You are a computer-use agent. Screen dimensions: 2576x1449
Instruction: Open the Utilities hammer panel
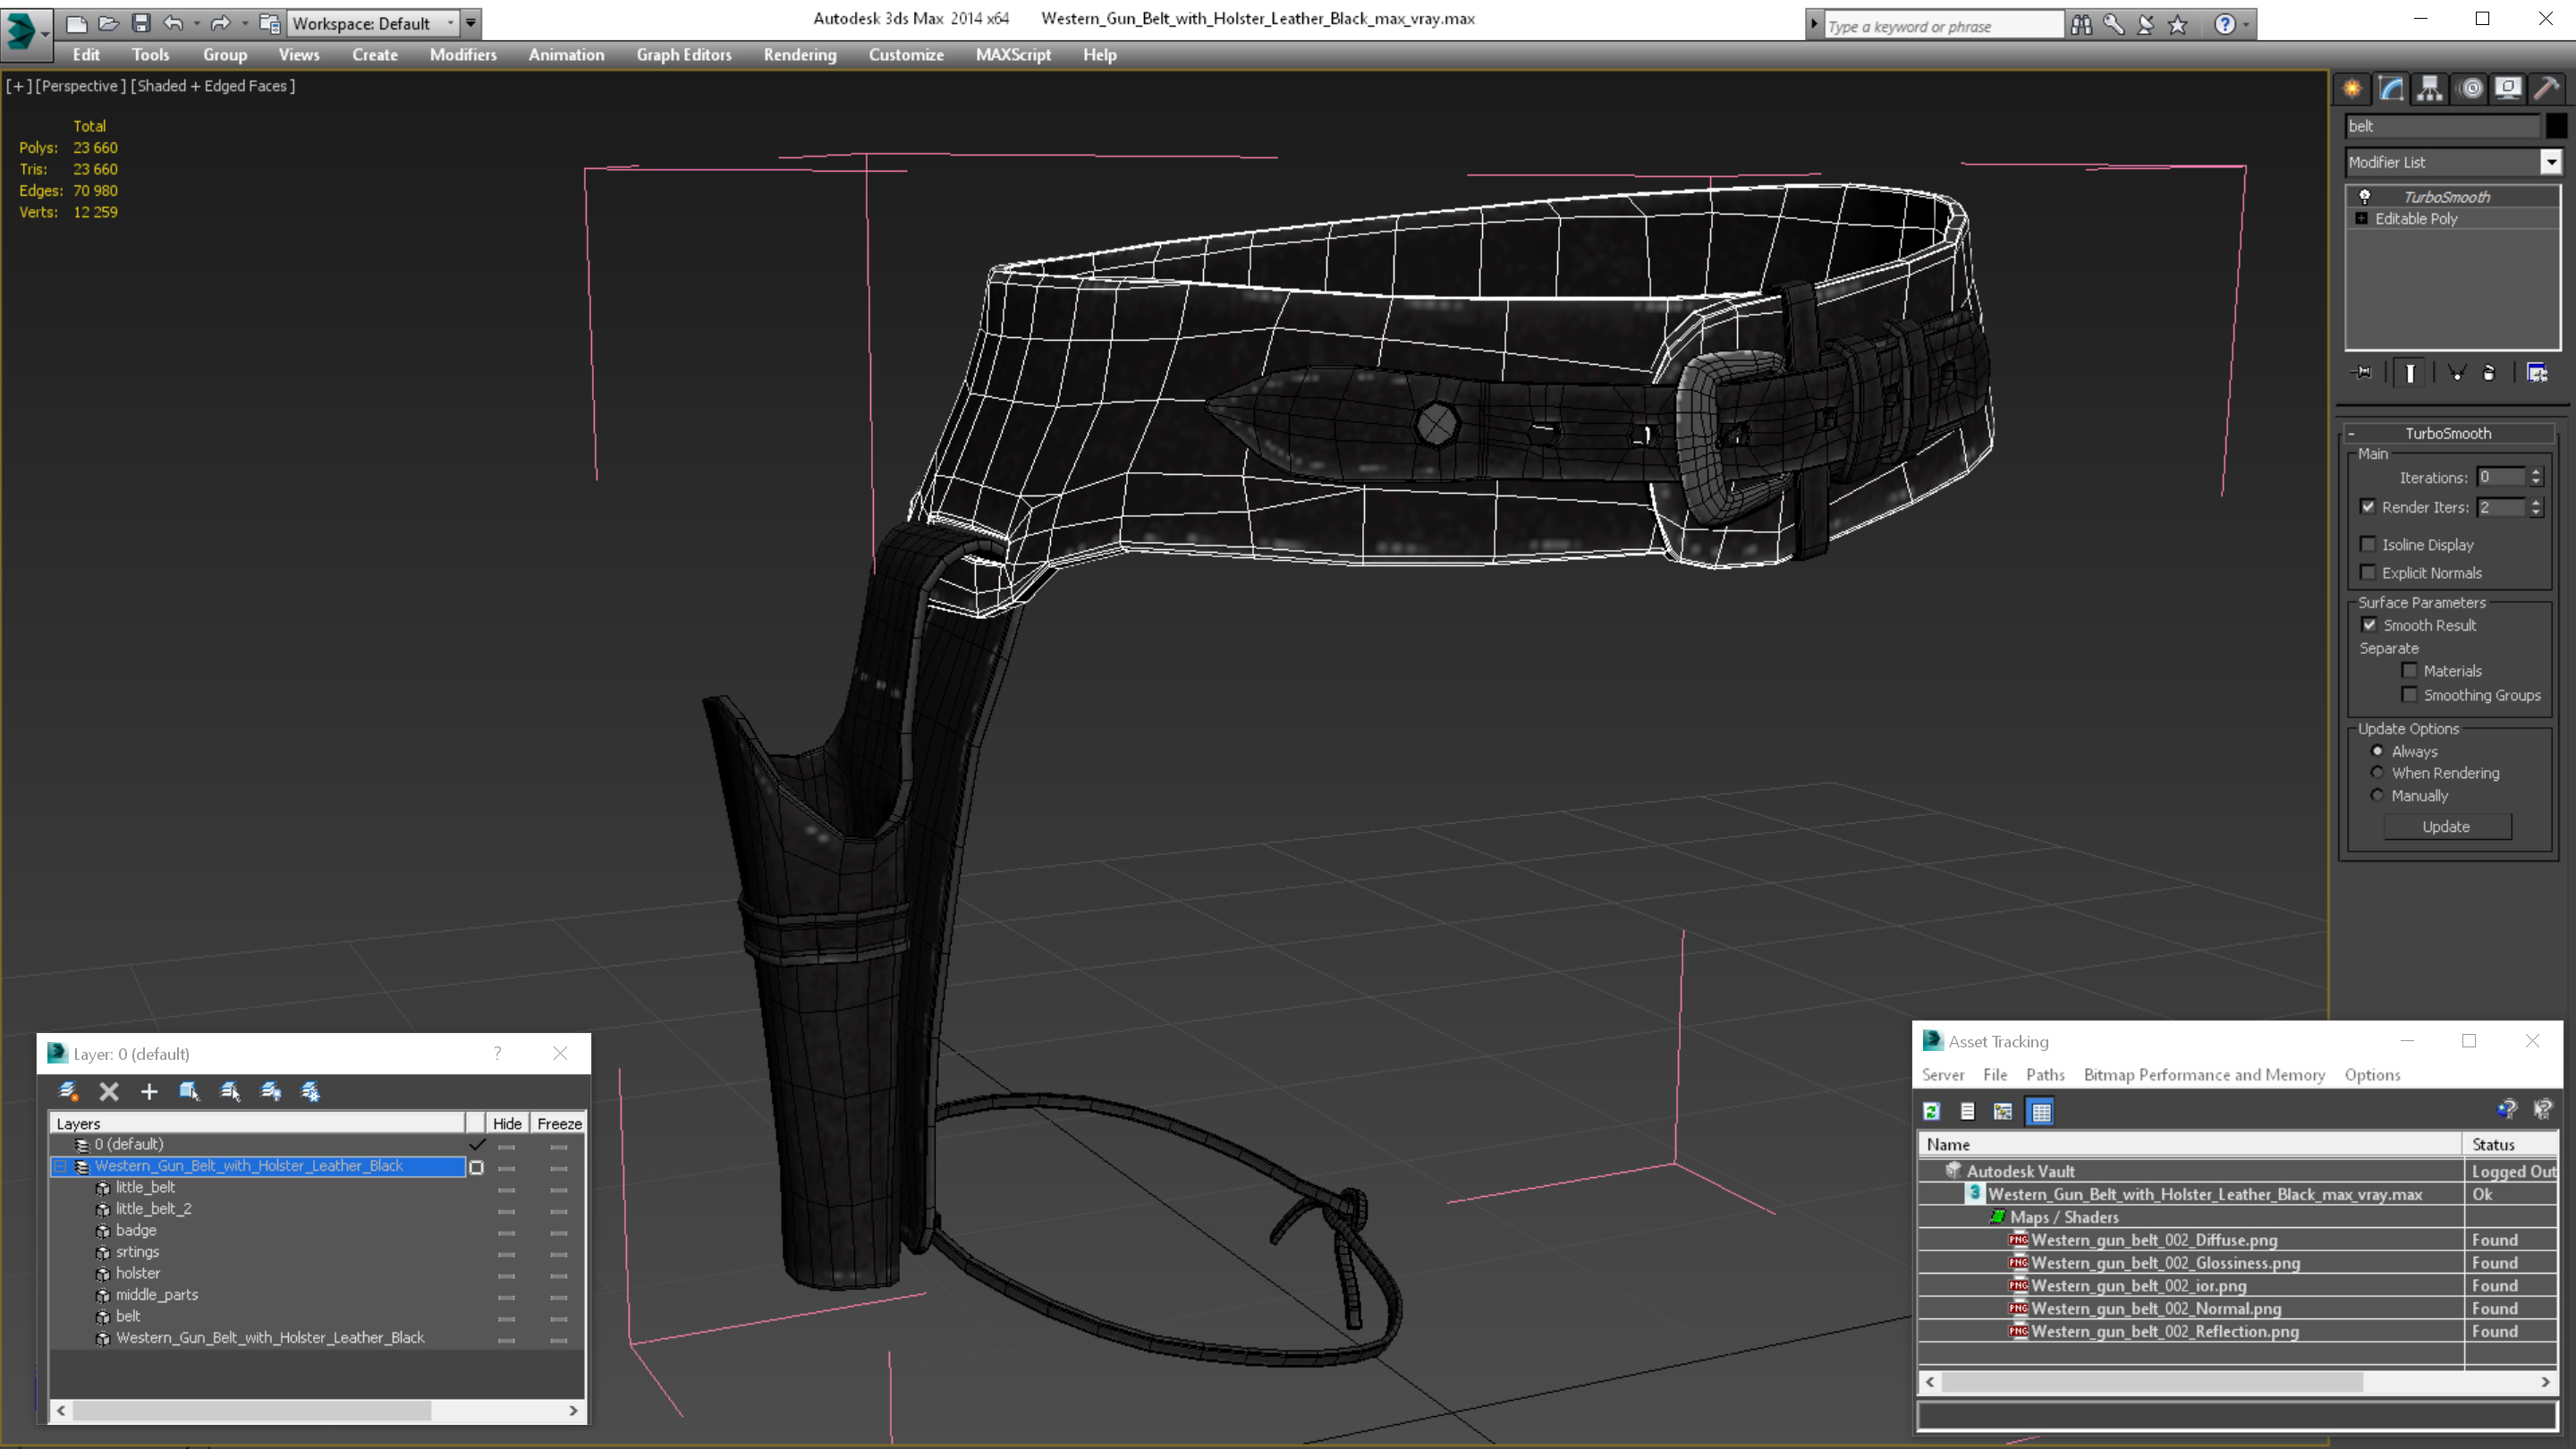(2546, 89)
